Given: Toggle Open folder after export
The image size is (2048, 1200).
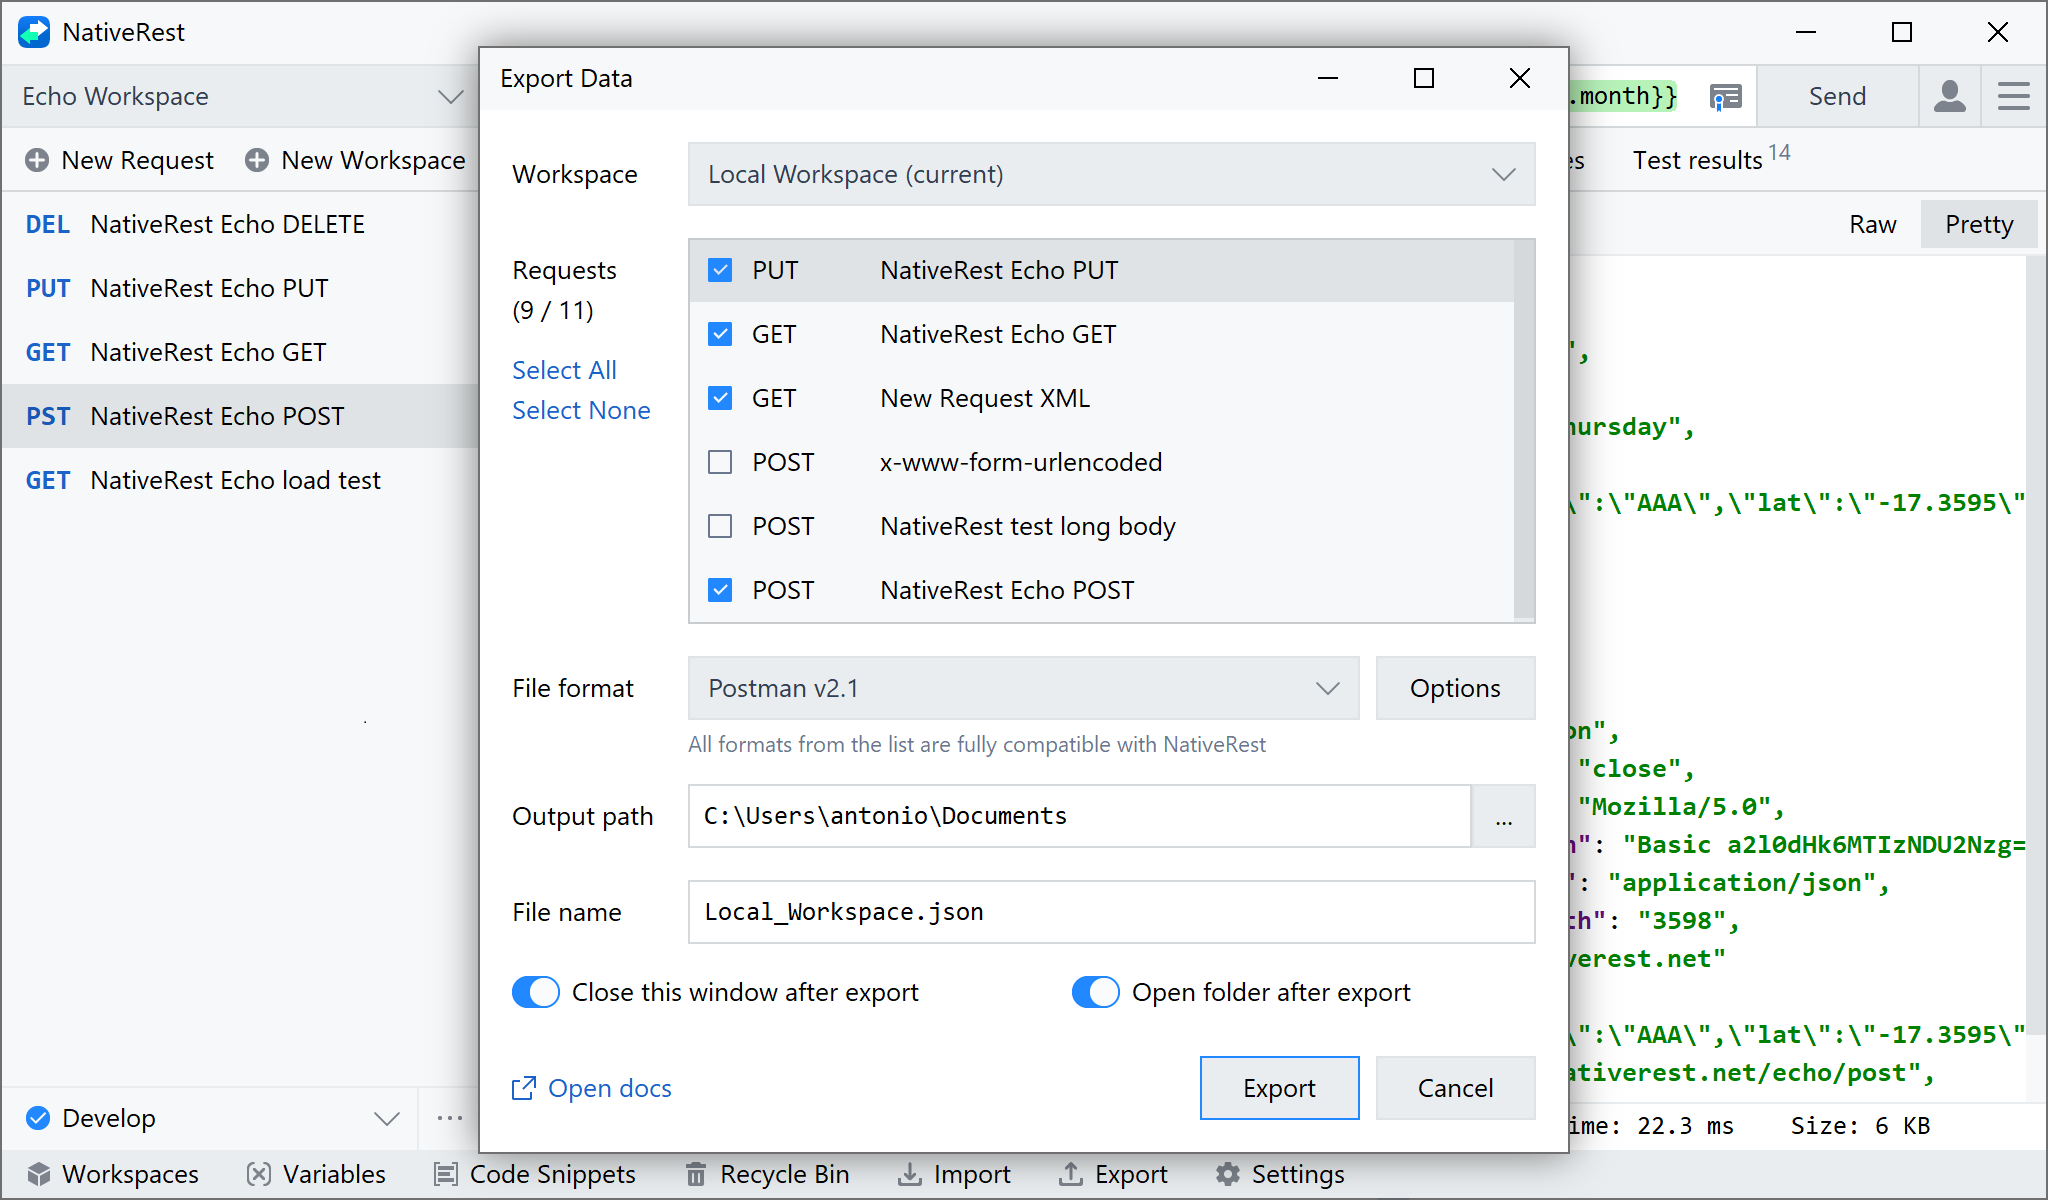Looking at the screenshot, I should [x=1096, y=992].
